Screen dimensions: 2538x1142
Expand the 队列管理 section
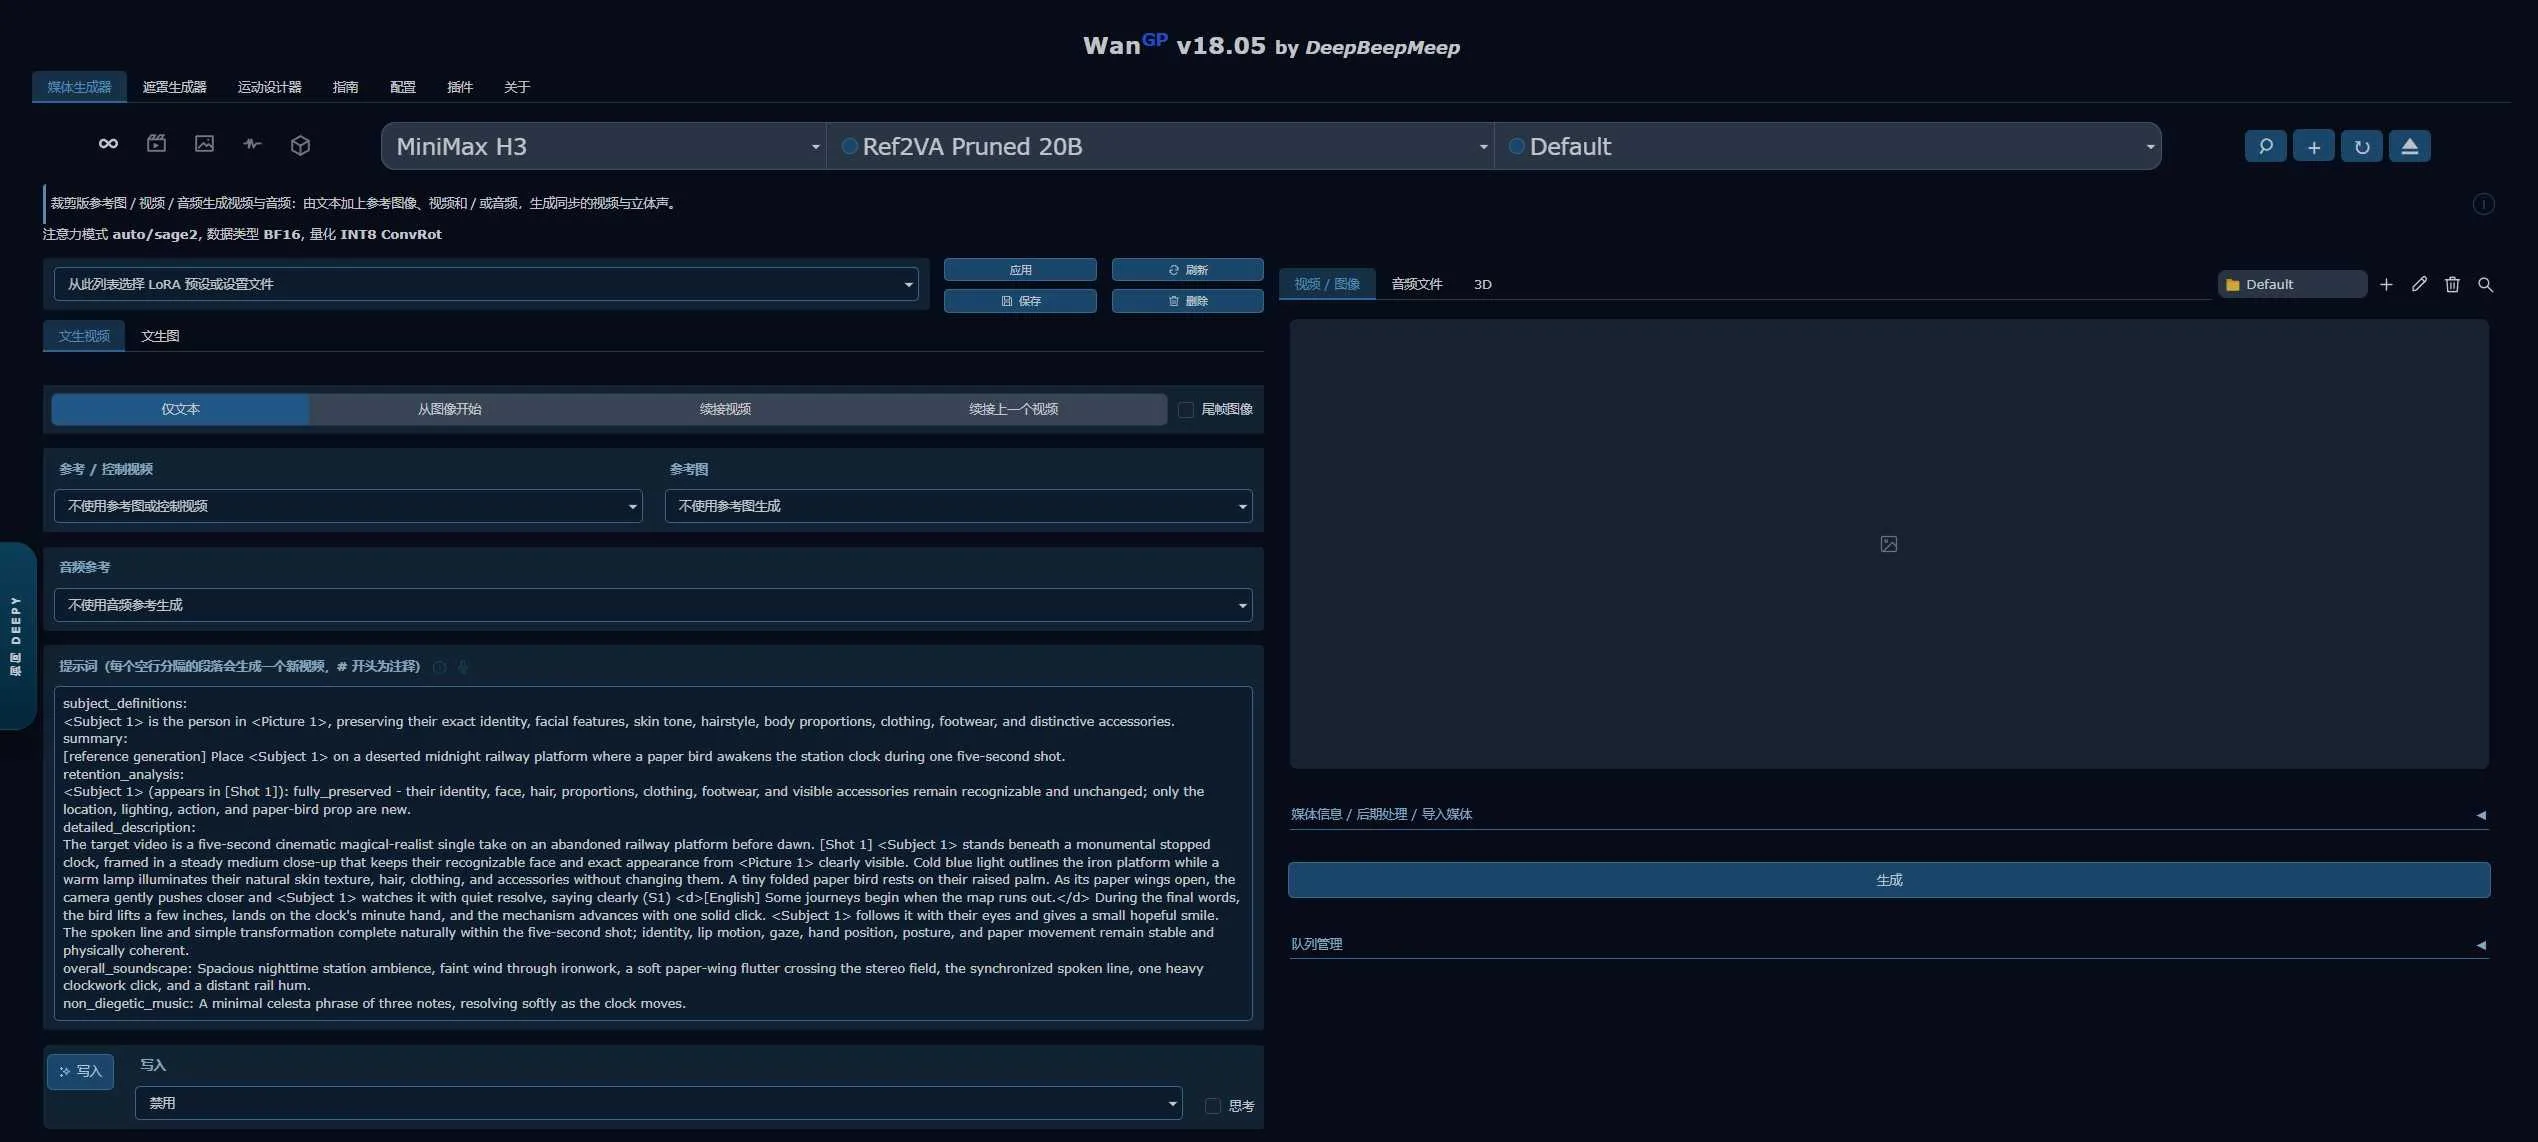(x=1888, y=944)
